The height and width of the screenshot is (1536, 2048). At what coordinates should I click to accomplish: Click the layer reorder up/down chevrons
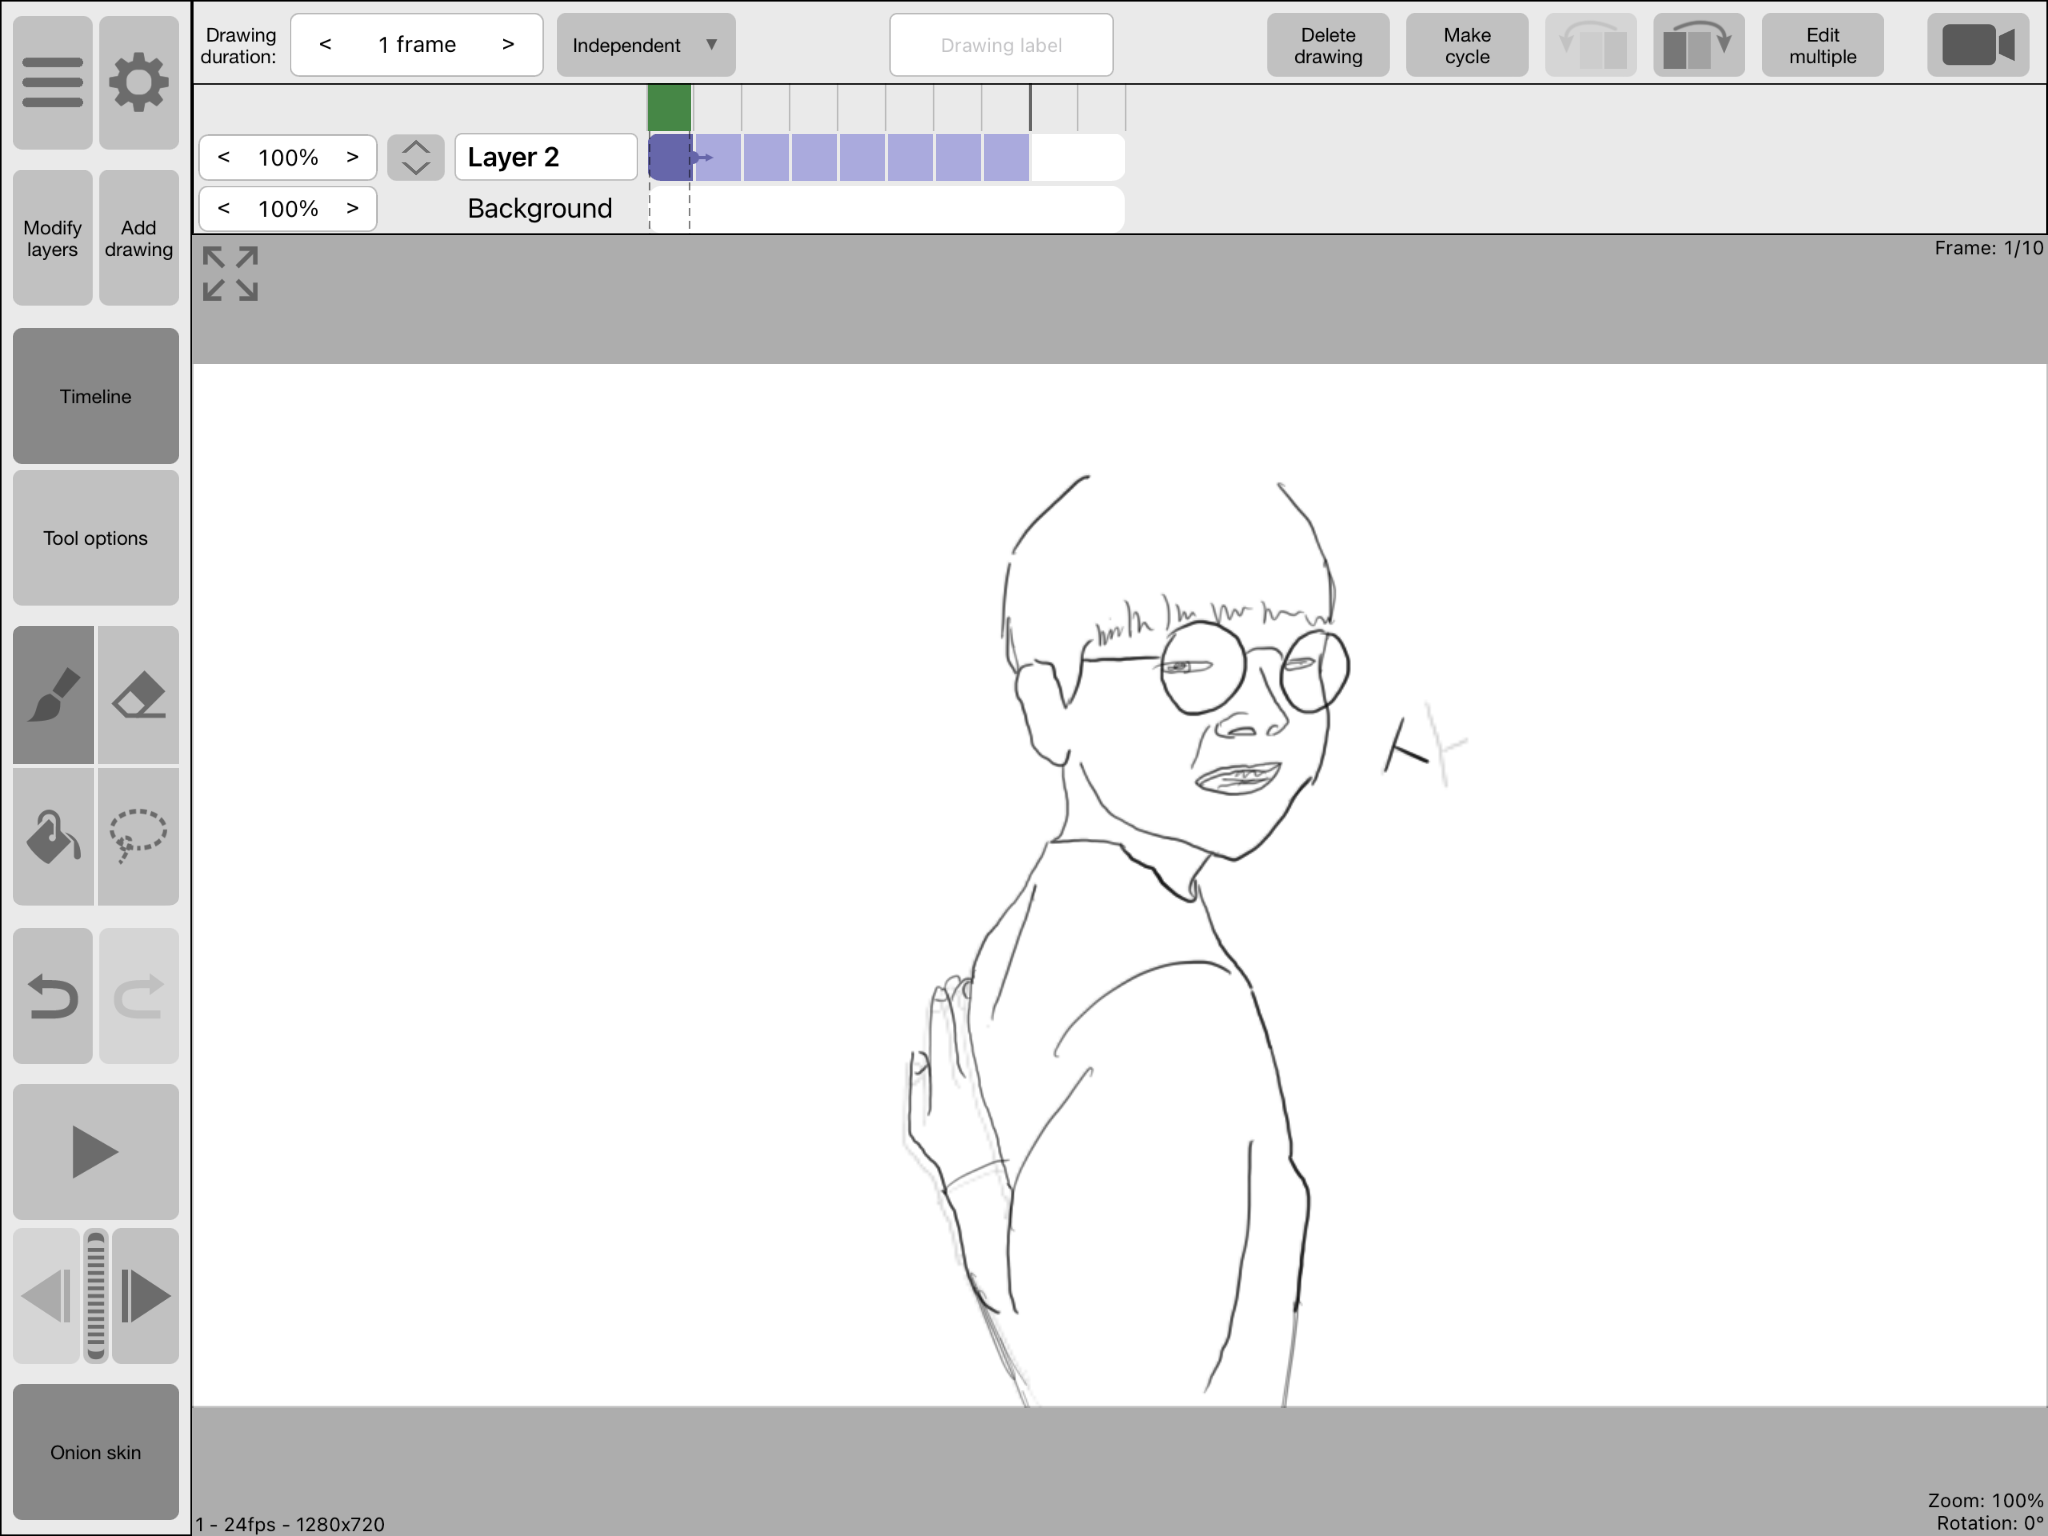tap(416, 157)
